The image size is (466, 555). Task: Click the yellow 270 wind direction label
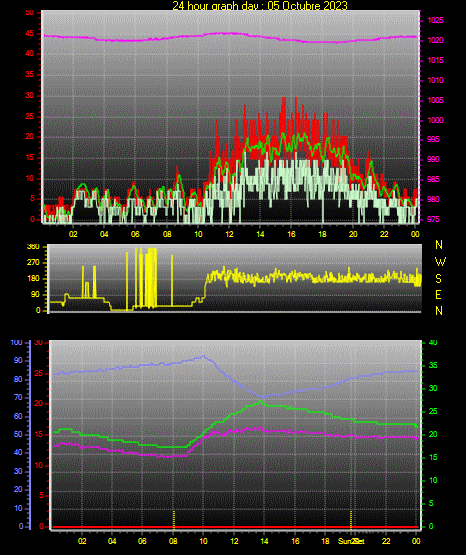coord(33,263)
